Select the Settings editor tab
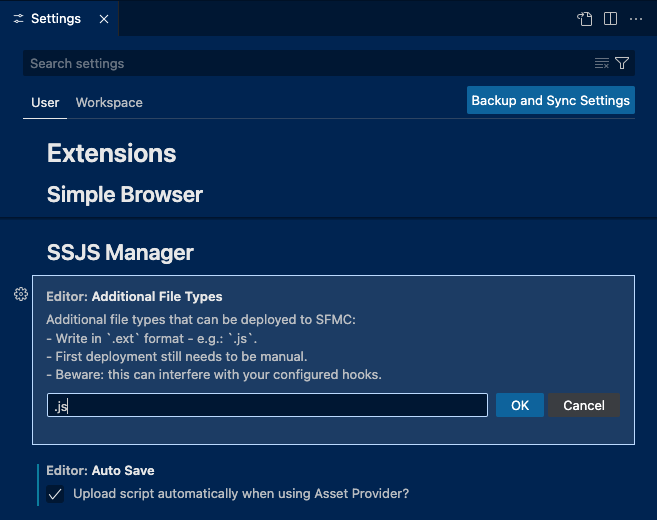 pyautogui.click(x=59, y=18)
